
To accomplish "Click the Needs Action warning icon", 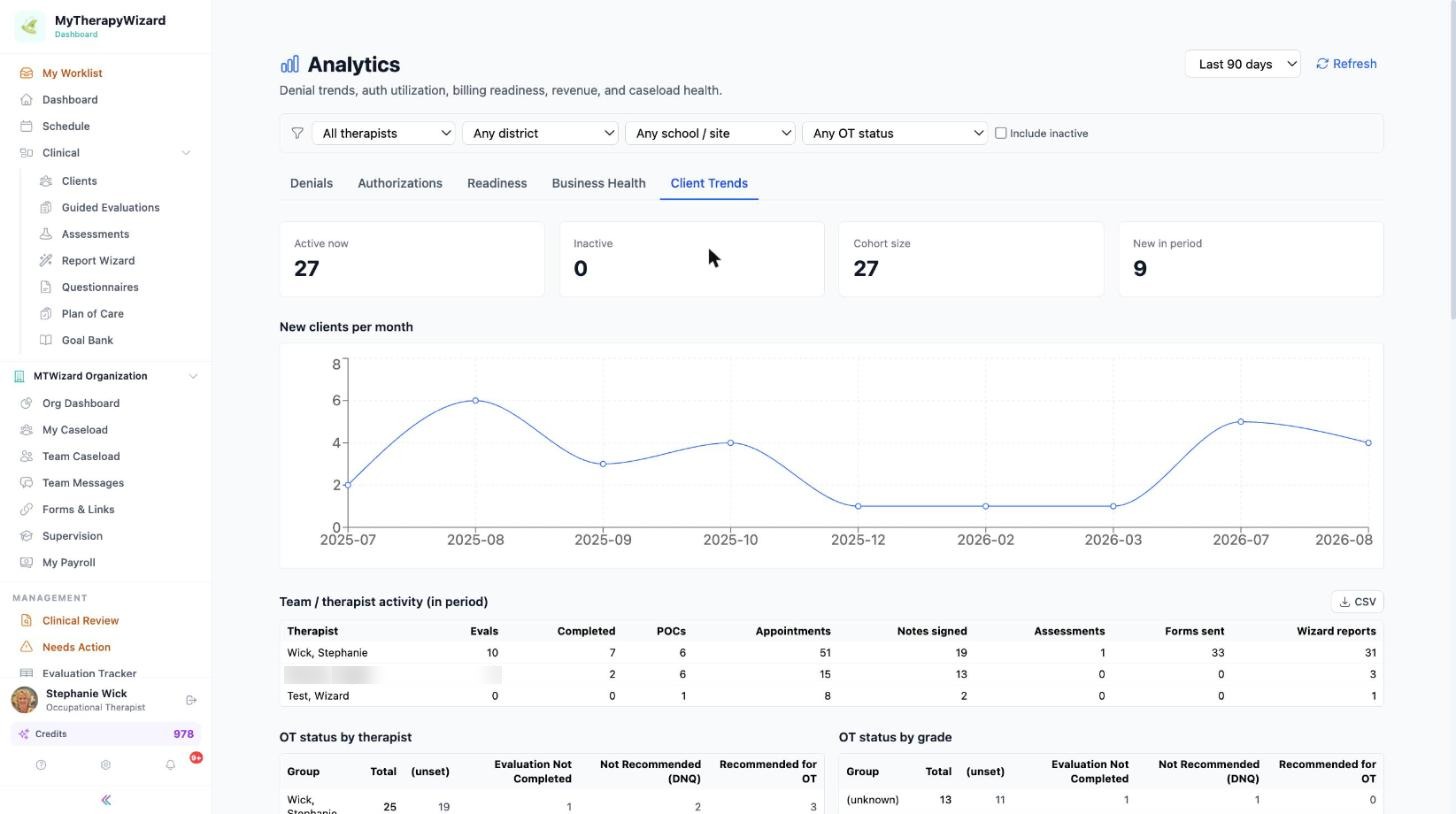I will [26, 647].
